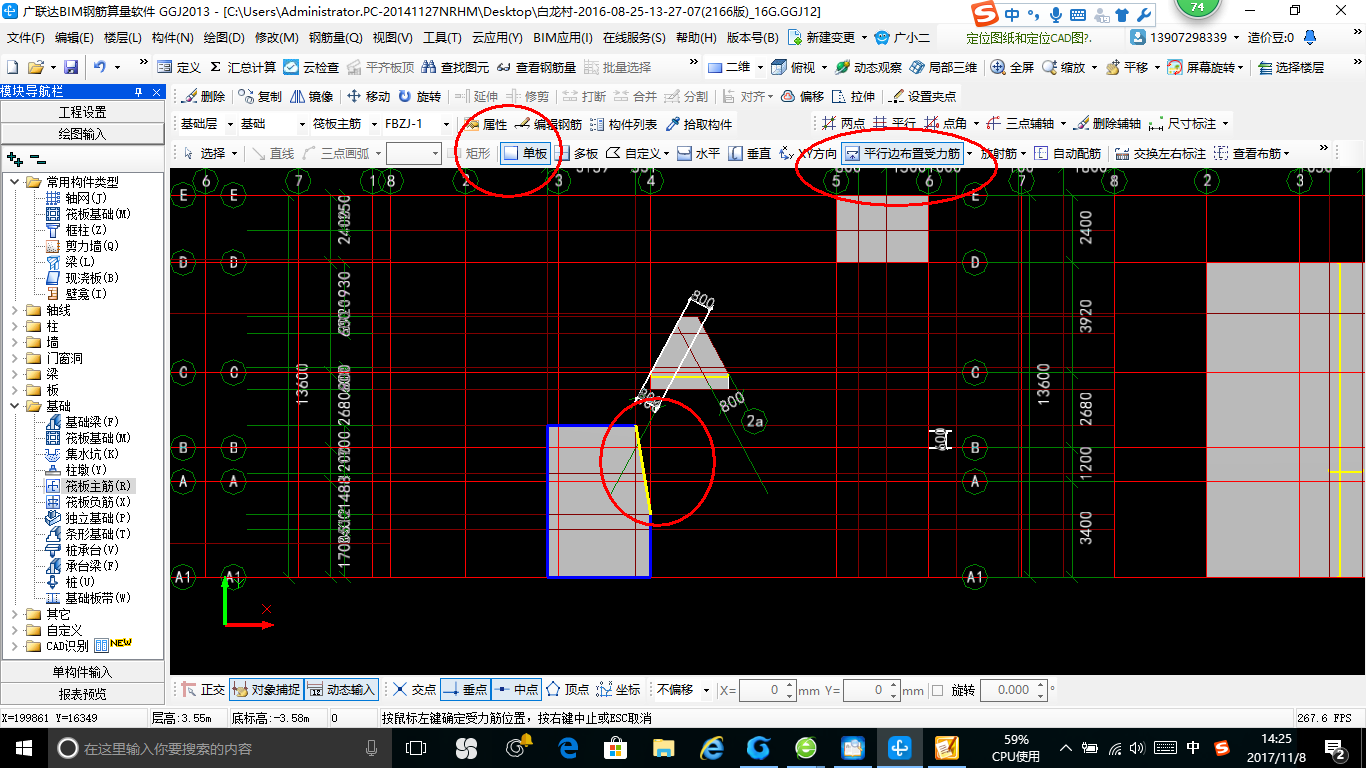Click 动态观察 orbit view tool
This screenshot has height=768, width=1366.
click(x=869, y=67)
